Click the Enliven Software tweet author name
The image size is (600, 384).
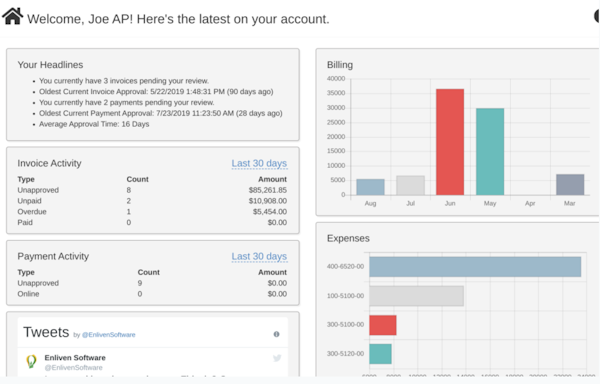tap(75, 358)
